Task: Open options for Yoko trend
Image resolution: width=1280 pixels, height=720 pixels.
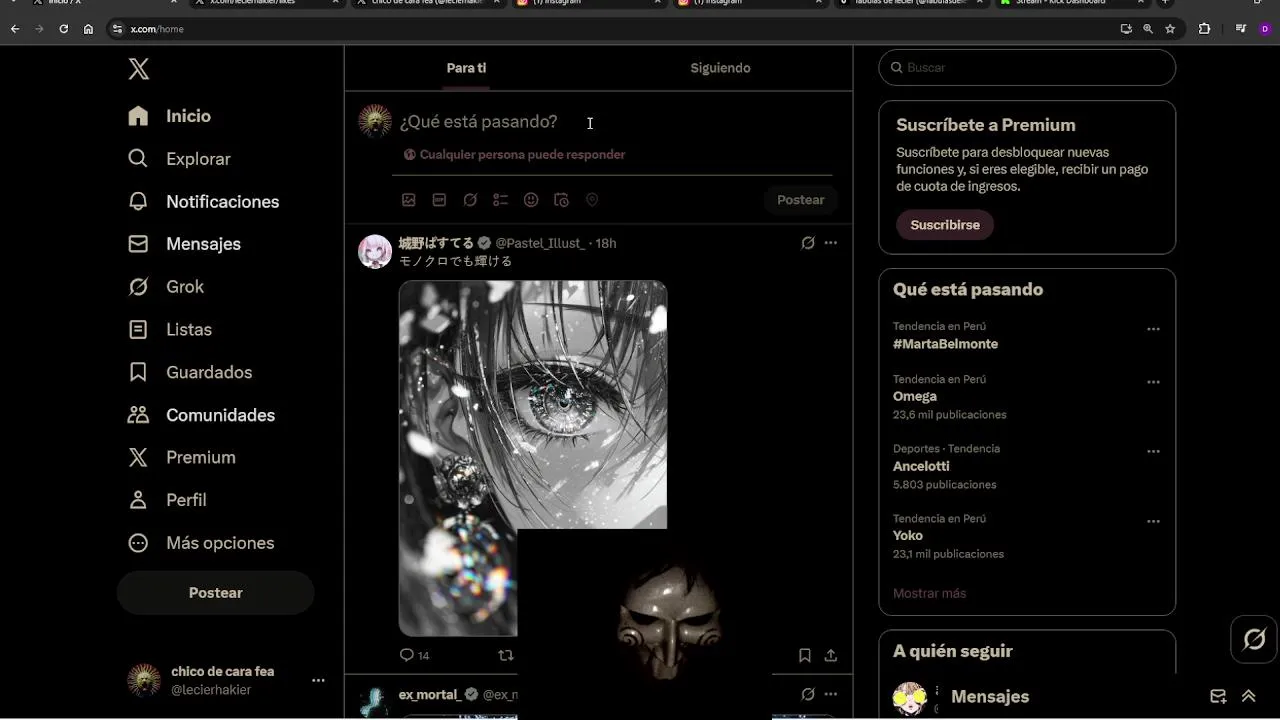Action: pos(1153,521)
